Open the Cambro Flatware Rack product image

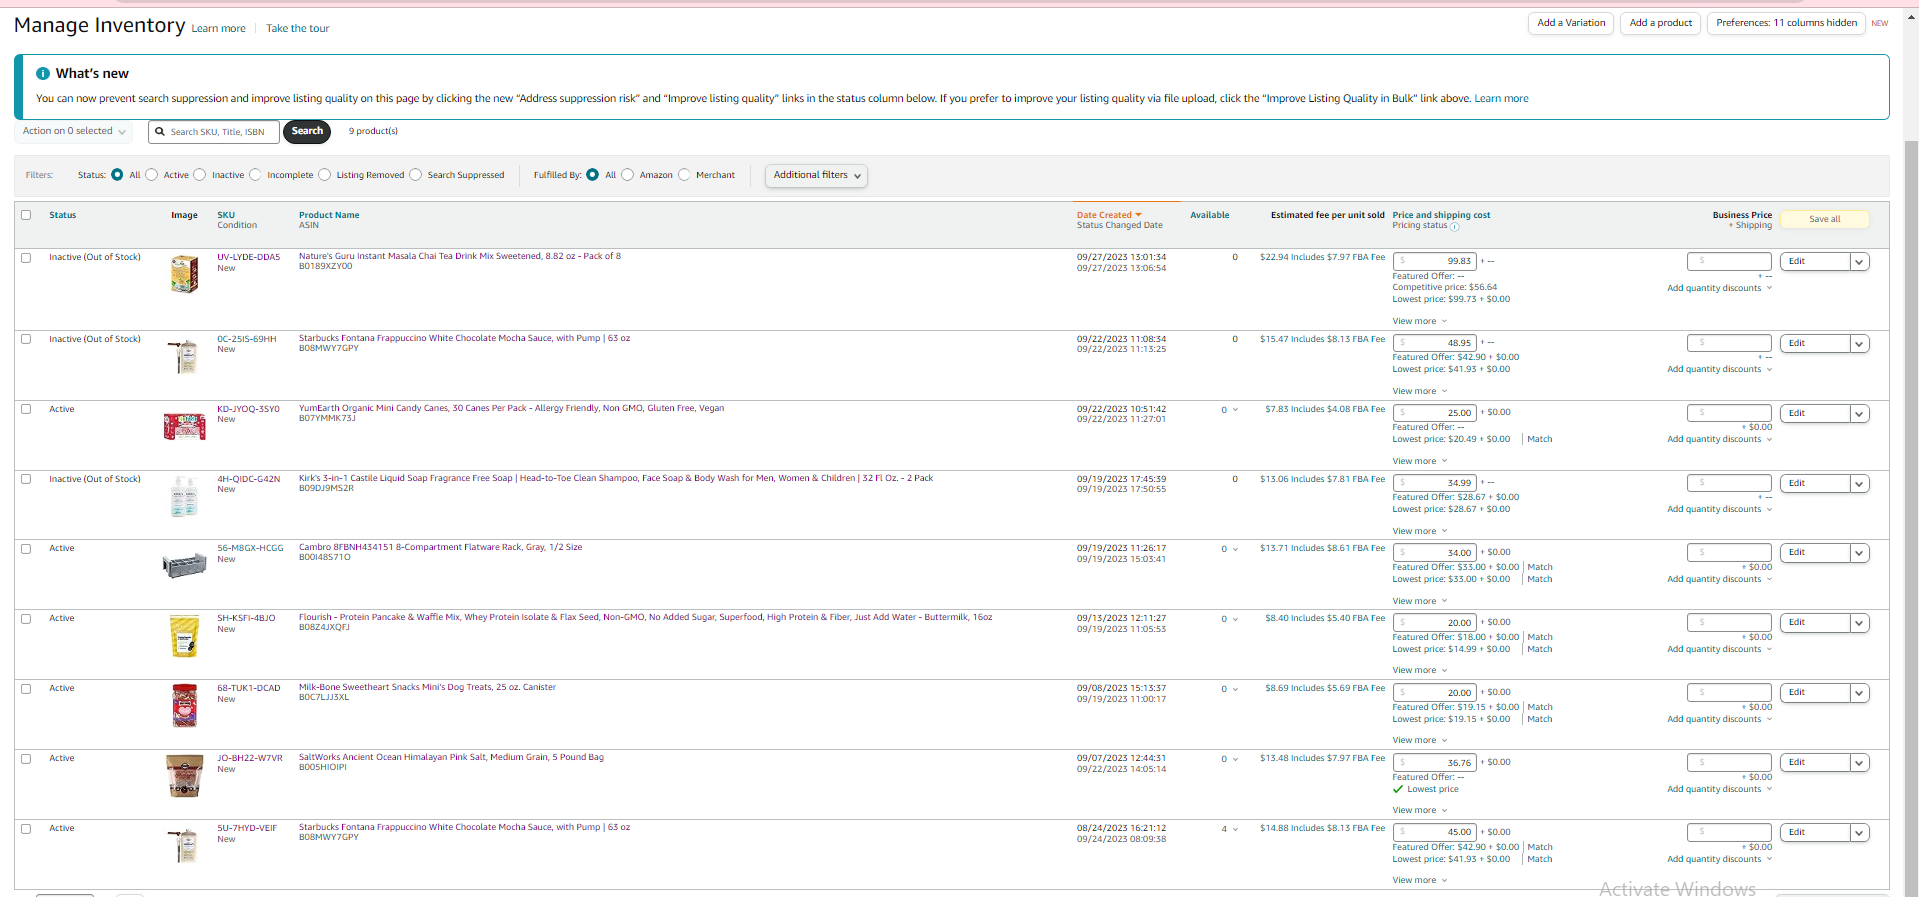pos(184,566)
